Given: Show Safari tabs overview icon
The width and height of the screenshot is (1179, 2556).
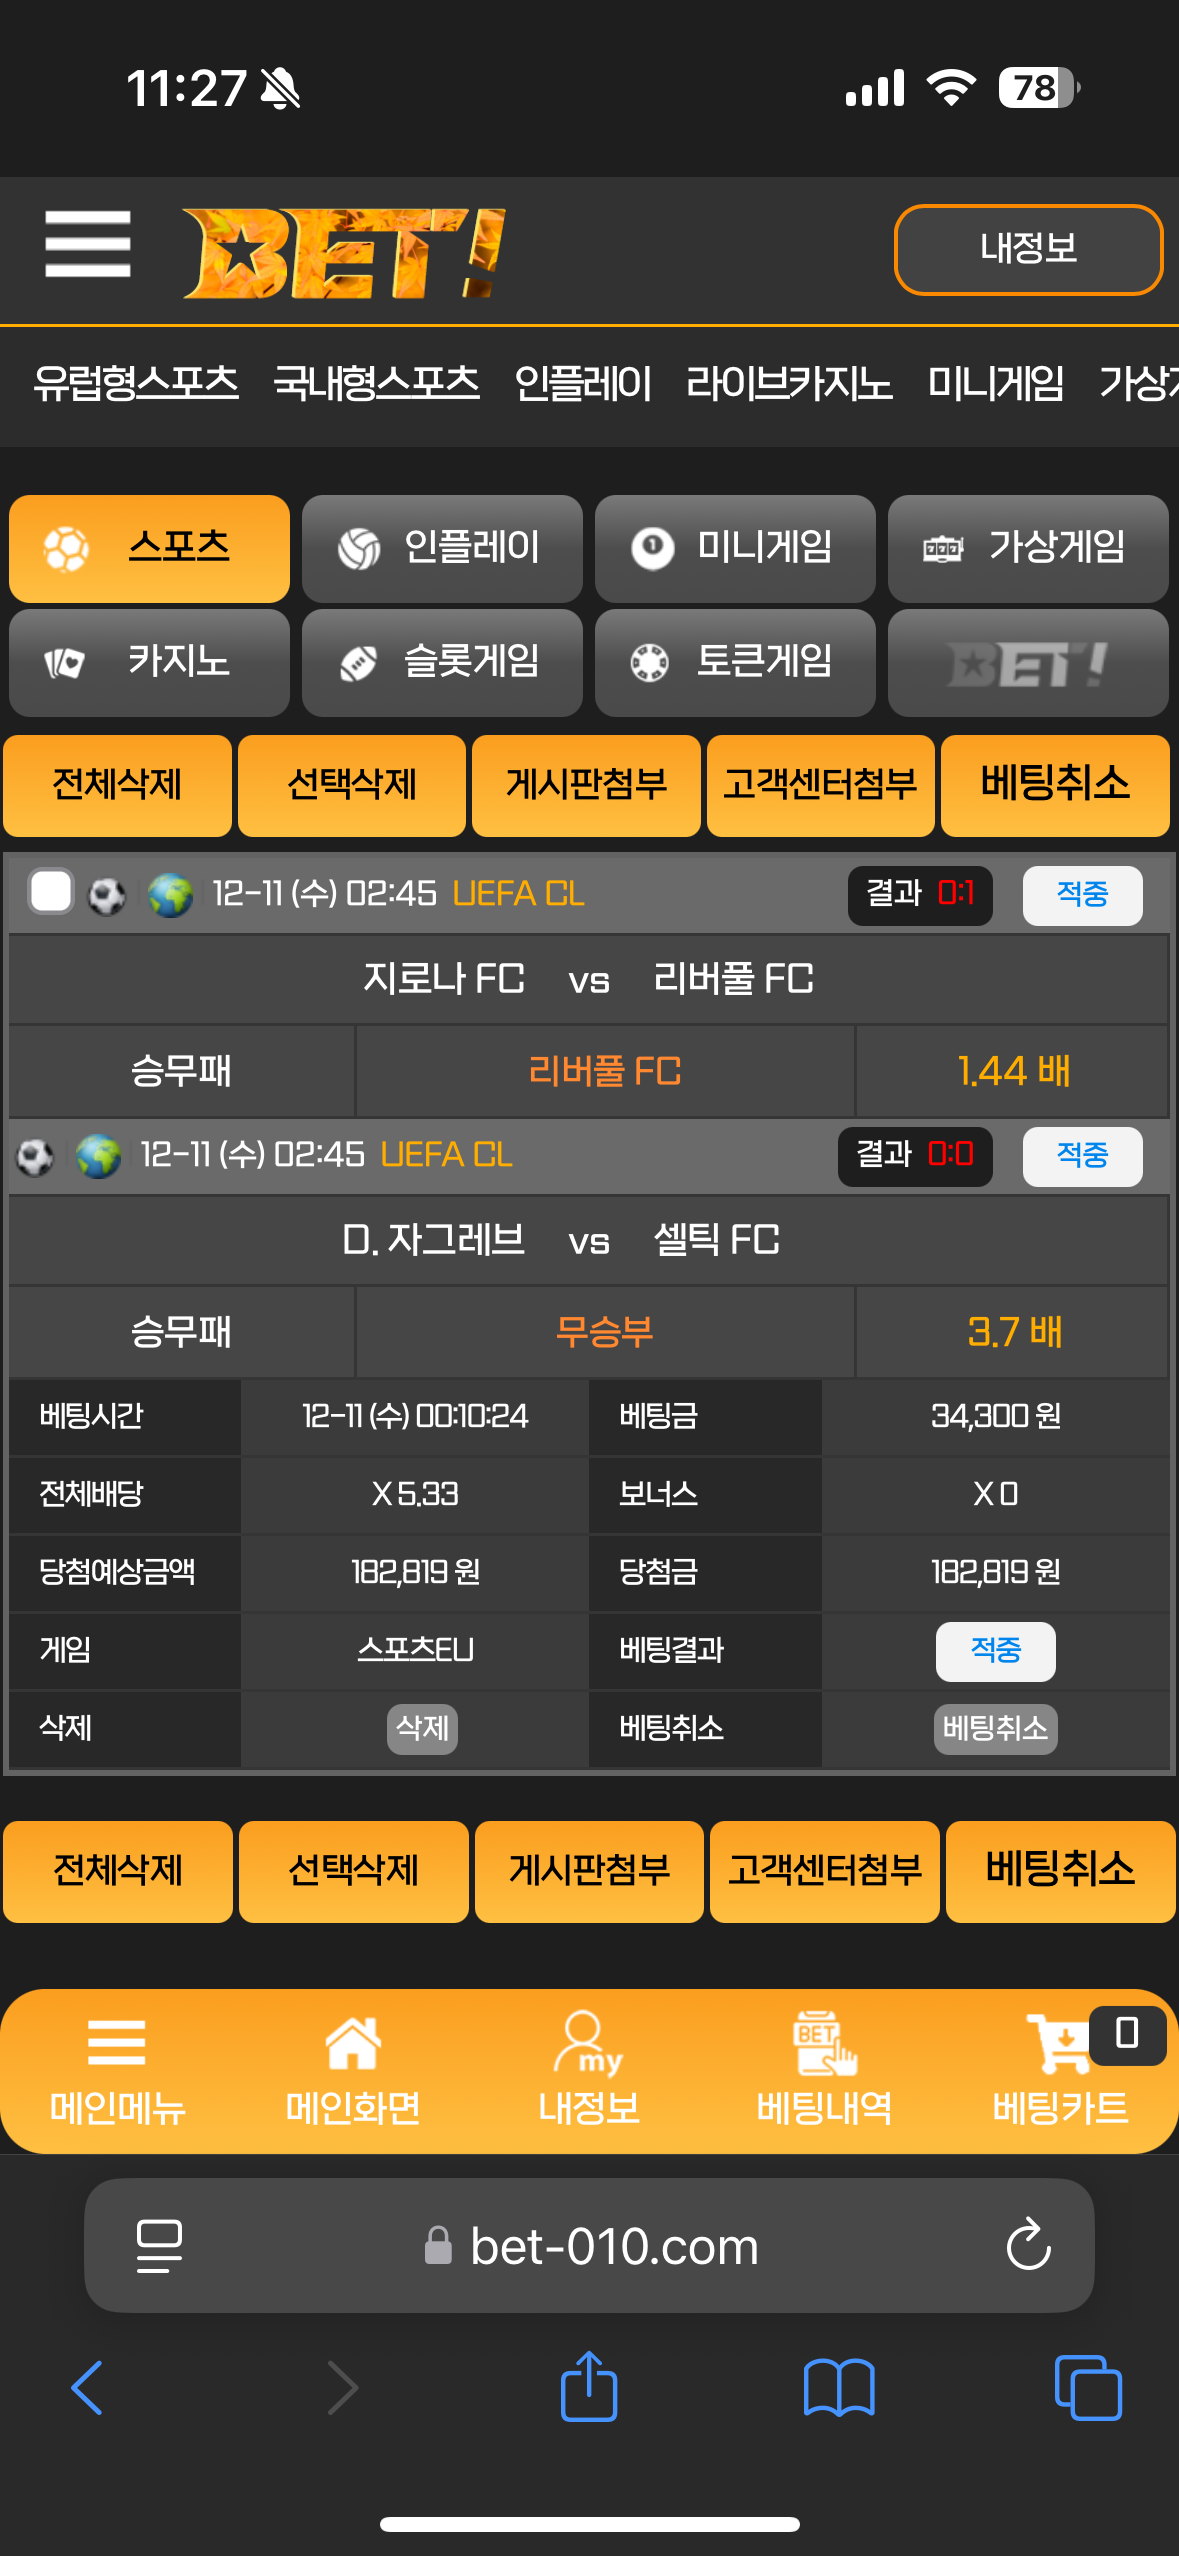Looking at the screenshot, I should (x=1088, y=2389).
